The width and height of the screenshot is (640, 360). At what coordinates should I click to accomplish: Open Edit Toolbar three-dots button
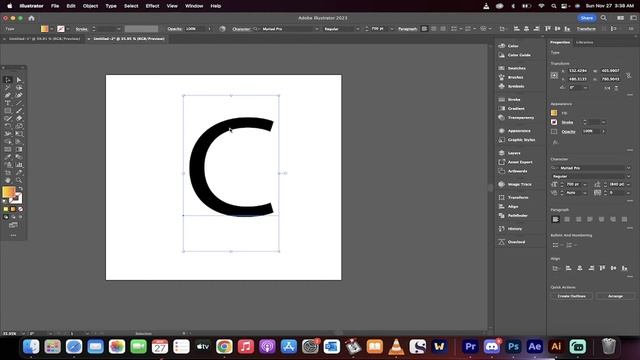[13, 236]
